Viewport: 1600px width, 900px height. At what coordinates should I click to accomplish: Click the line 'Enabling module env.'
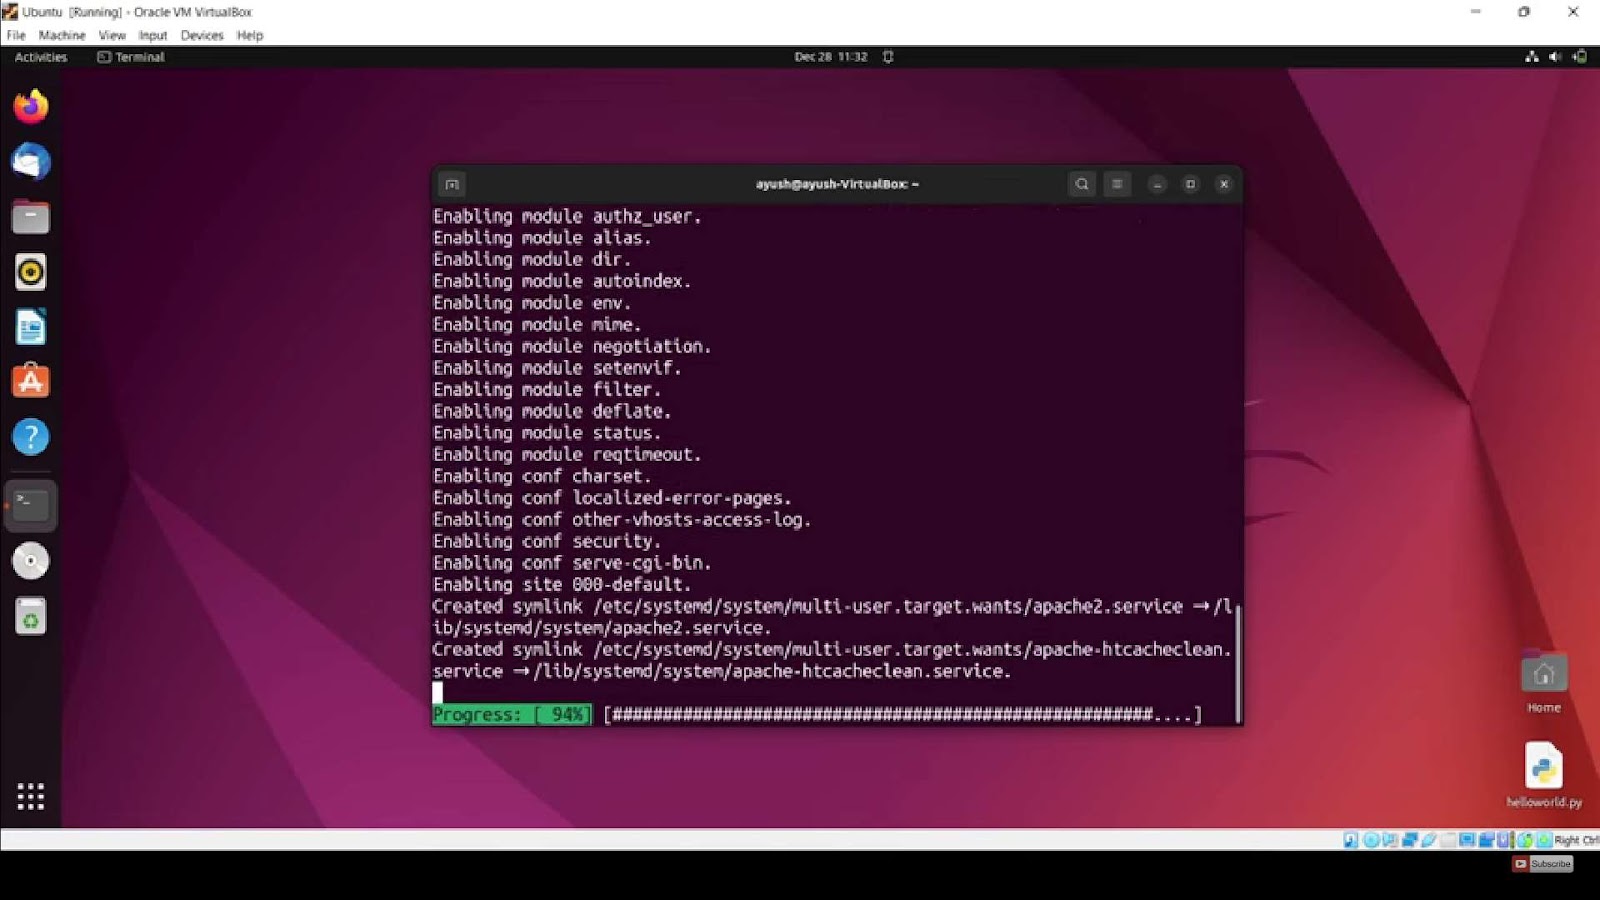[532, 303]
